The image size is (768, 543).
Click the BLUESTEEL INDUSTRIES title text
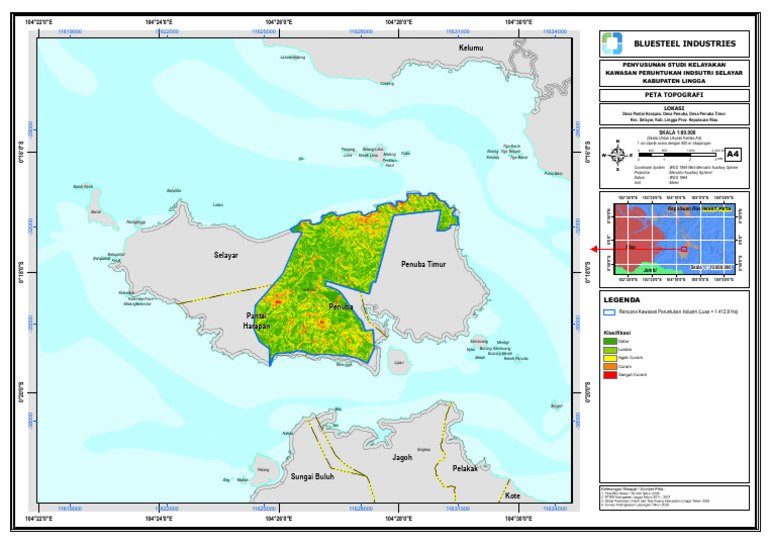coord(685,44)
